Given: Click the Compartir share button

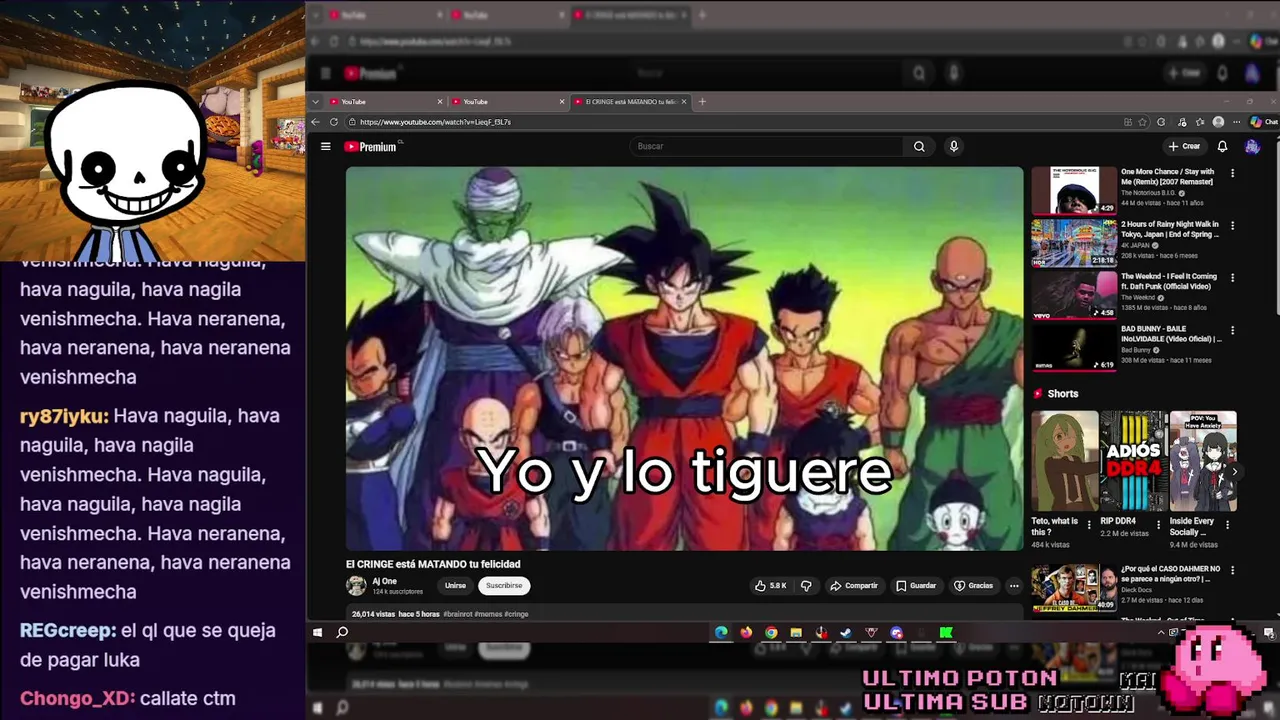Looking at the screenshot, I should coord(853,586).
